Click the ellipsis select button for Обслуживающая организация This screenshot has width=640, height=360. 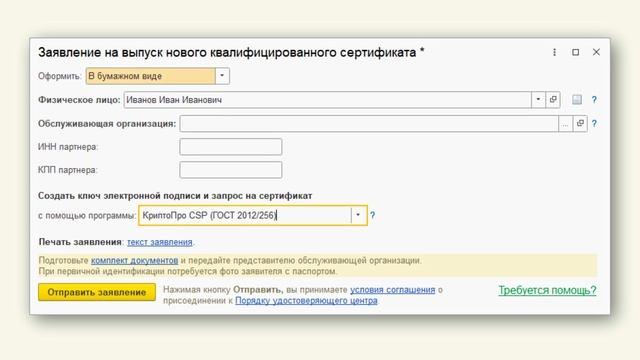coord(565,124)
